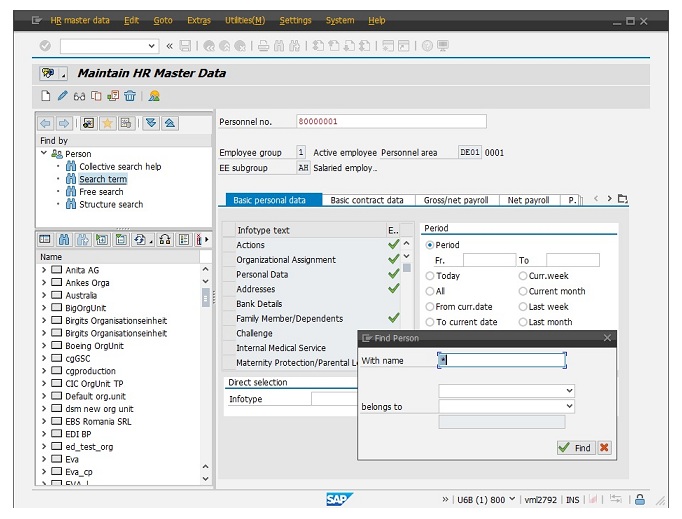Click the Copy icon in application toolbar
Viewport: 682px width, 519px height.
(96, 96)
